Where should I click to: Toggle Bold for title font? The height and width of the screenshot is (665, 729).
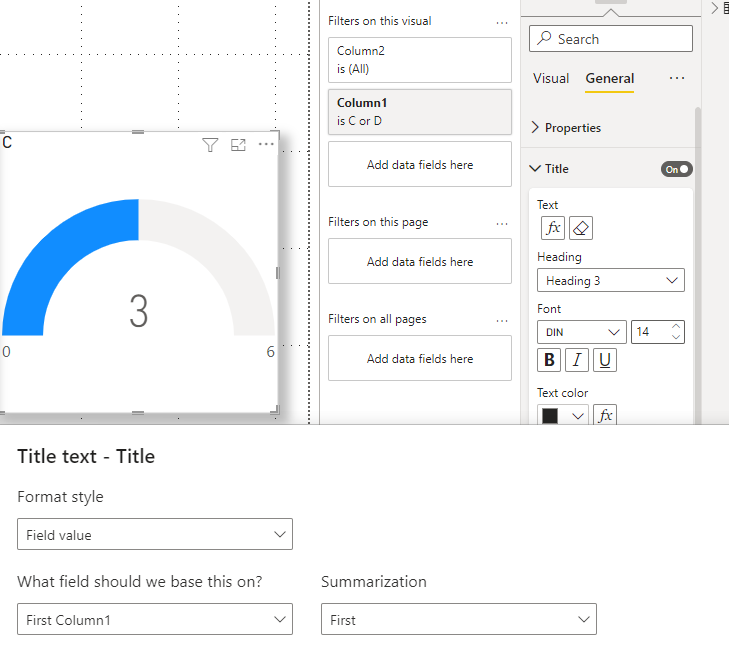point(549,360)
